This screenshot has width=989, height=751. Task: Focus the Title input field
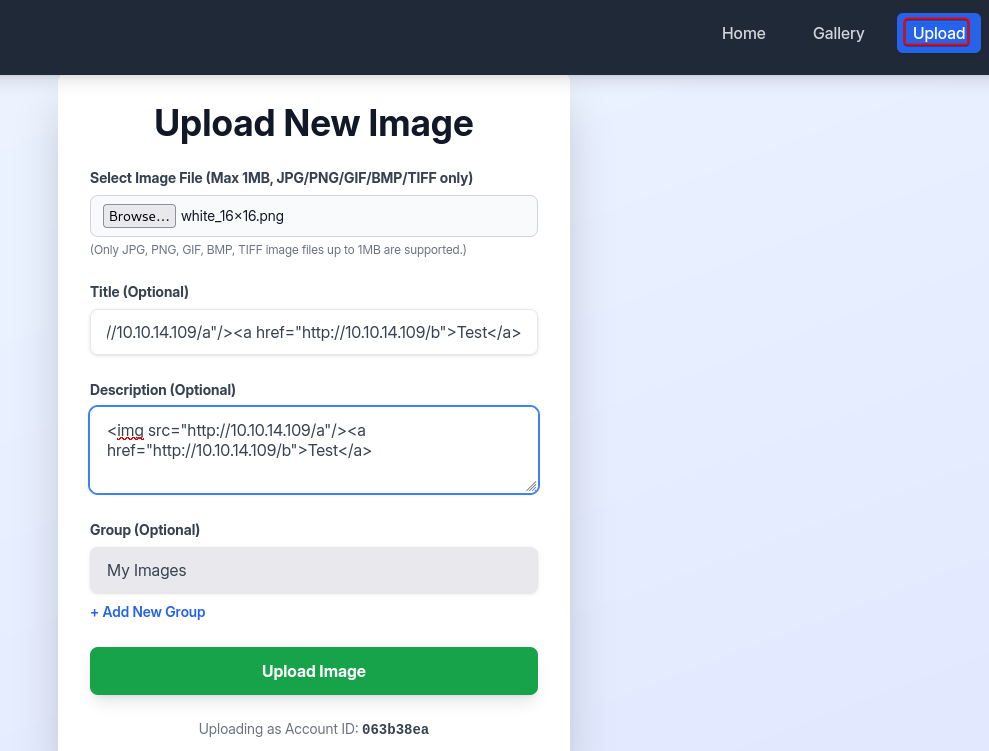point(314,332)
